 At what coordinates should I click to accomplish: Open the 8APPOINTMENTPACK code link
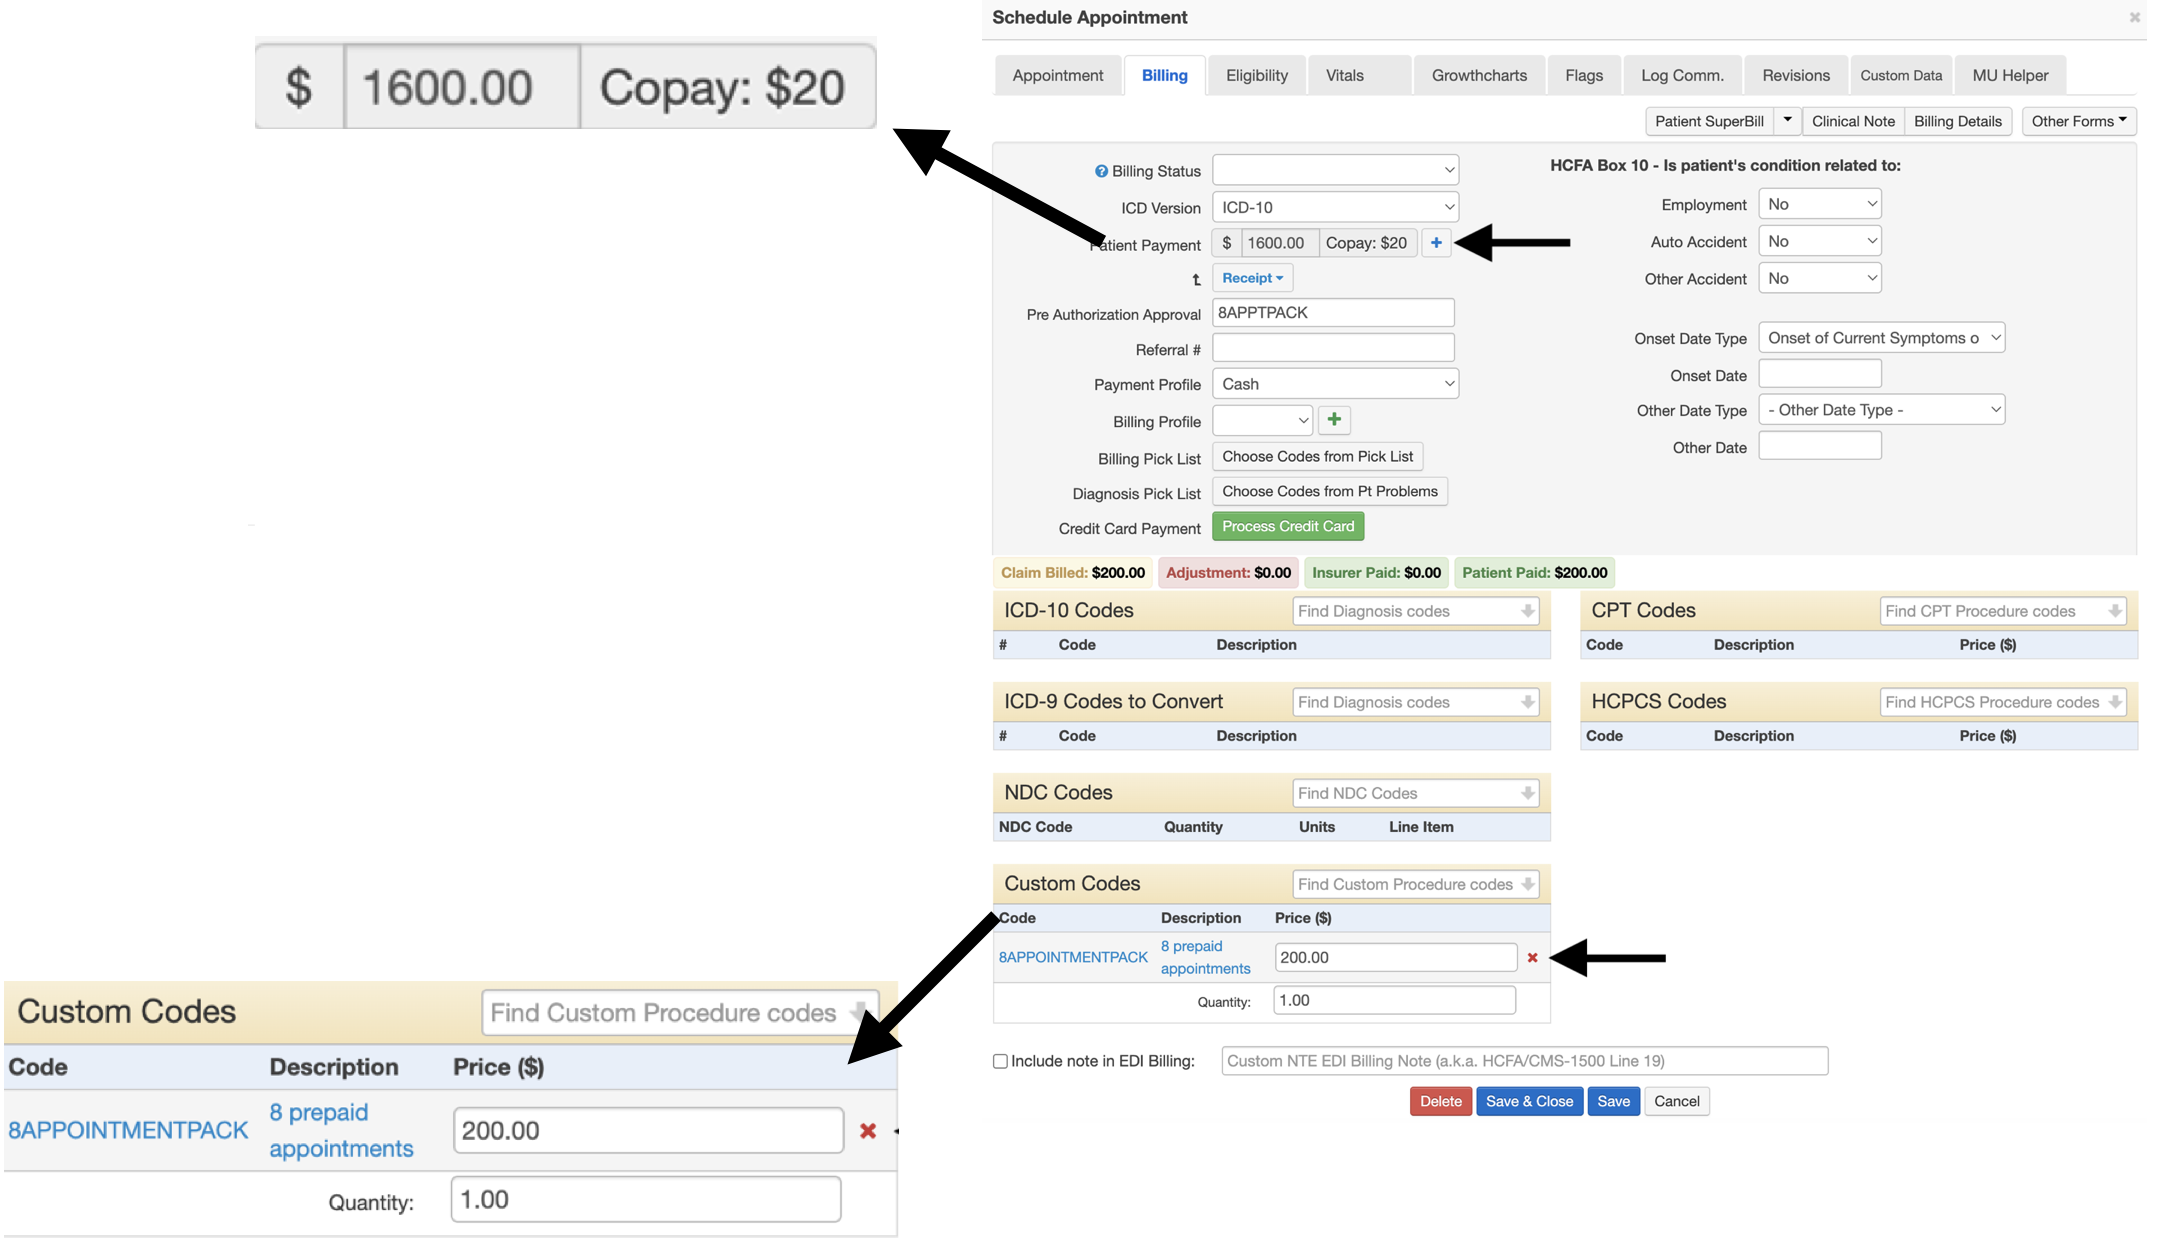[1073, 957]
